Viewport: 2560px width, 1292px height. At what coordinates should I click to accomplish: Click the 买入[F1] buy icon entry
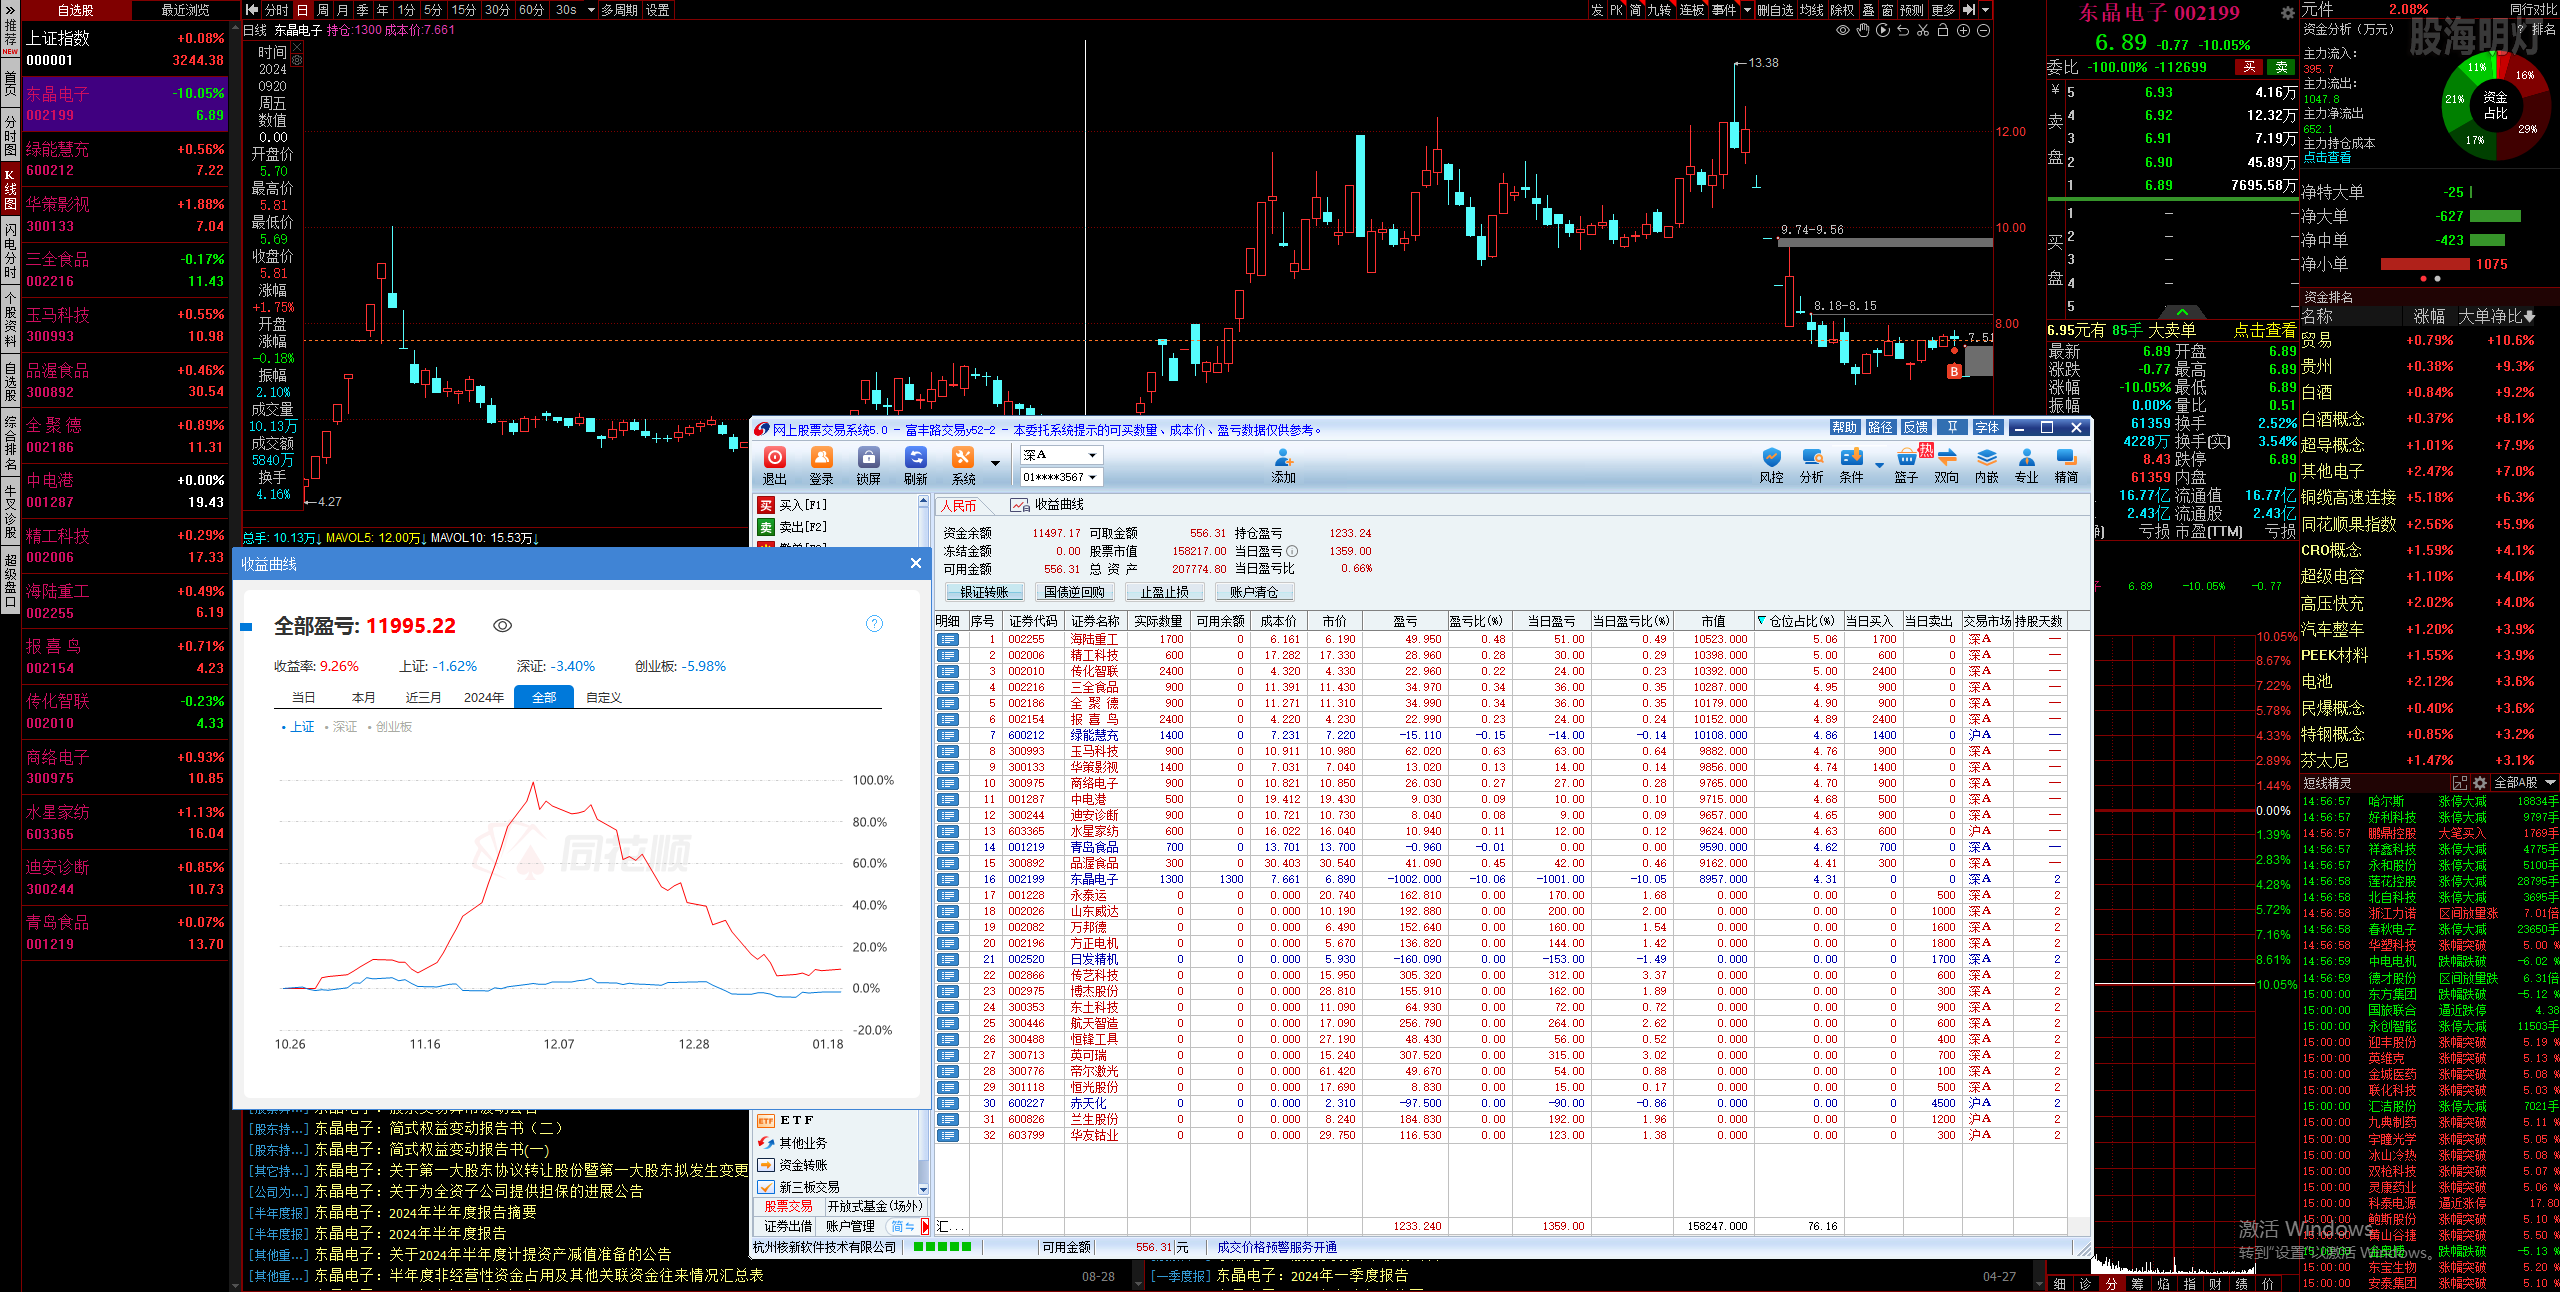pos(793,505)
